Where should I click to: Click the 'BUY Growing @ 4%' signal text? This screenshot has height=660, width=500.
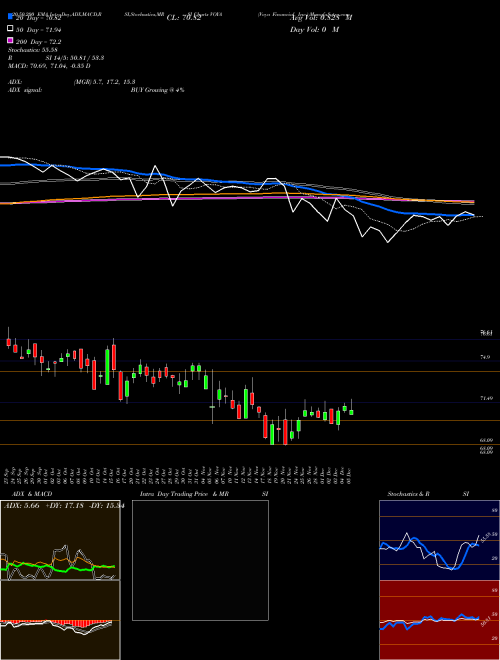tap(157, 90)
